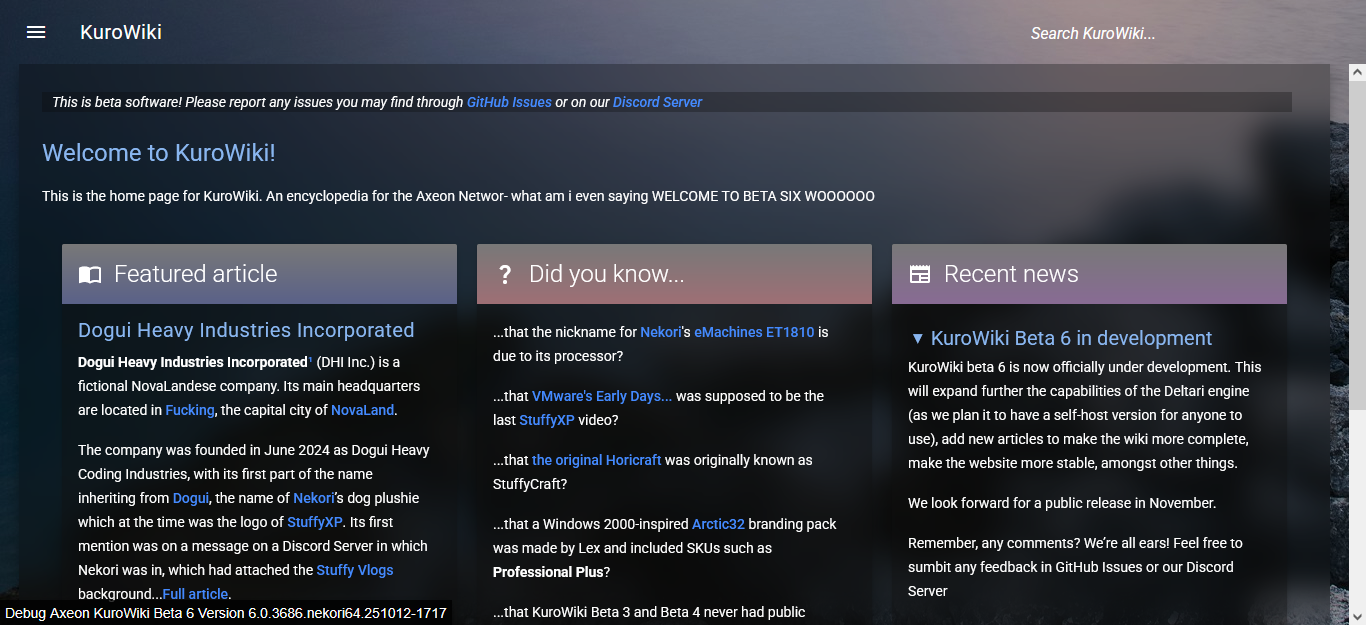Click the scrollbar up arrow
This screenshot has width=1366, height=625.
(x=1357, y=70)
